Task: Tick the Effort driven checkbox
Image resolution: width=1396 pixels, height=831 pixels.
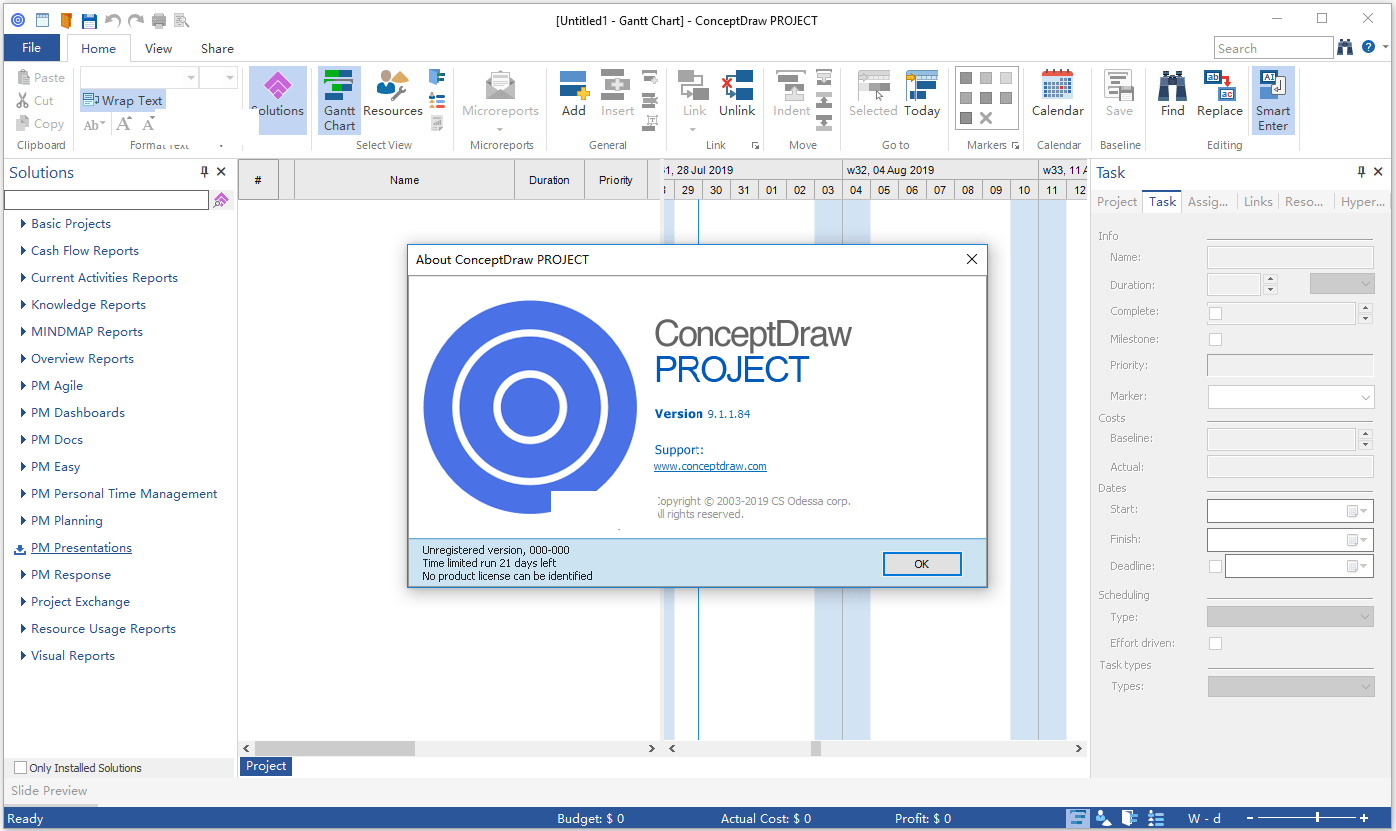Action: point(1215,643)
